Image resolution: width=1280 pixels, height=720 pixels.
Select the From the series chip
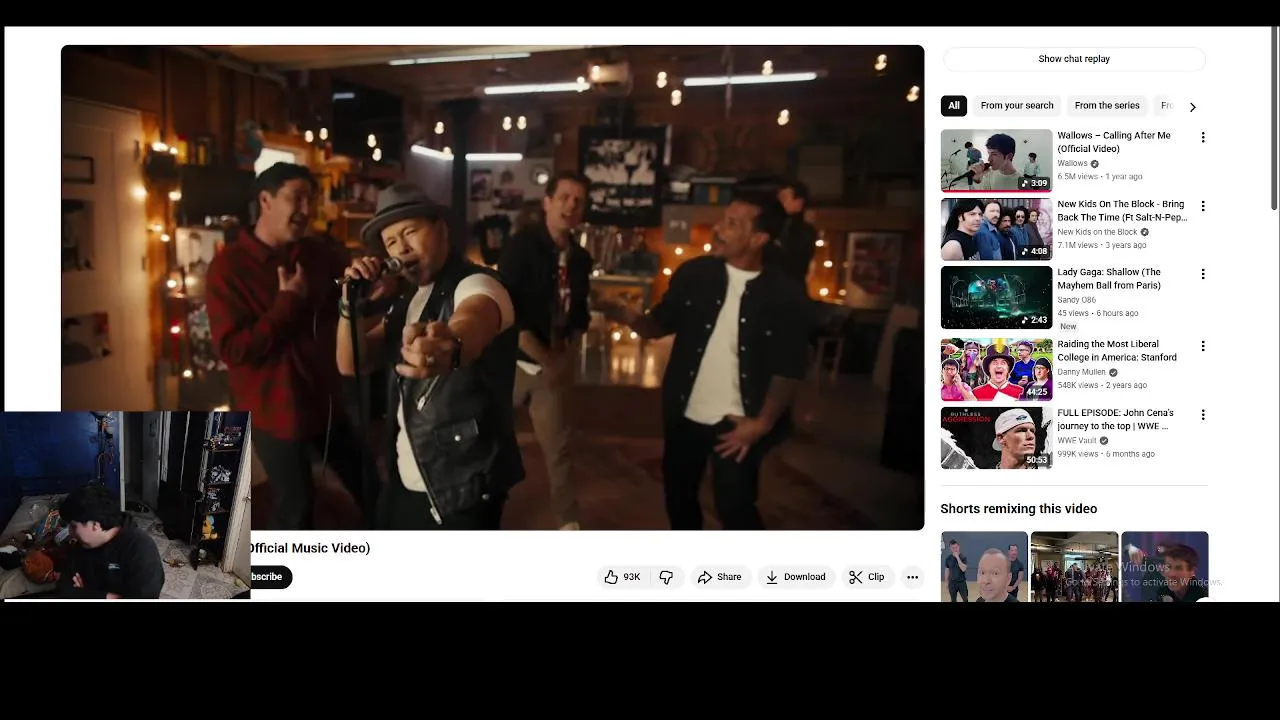1107,106
